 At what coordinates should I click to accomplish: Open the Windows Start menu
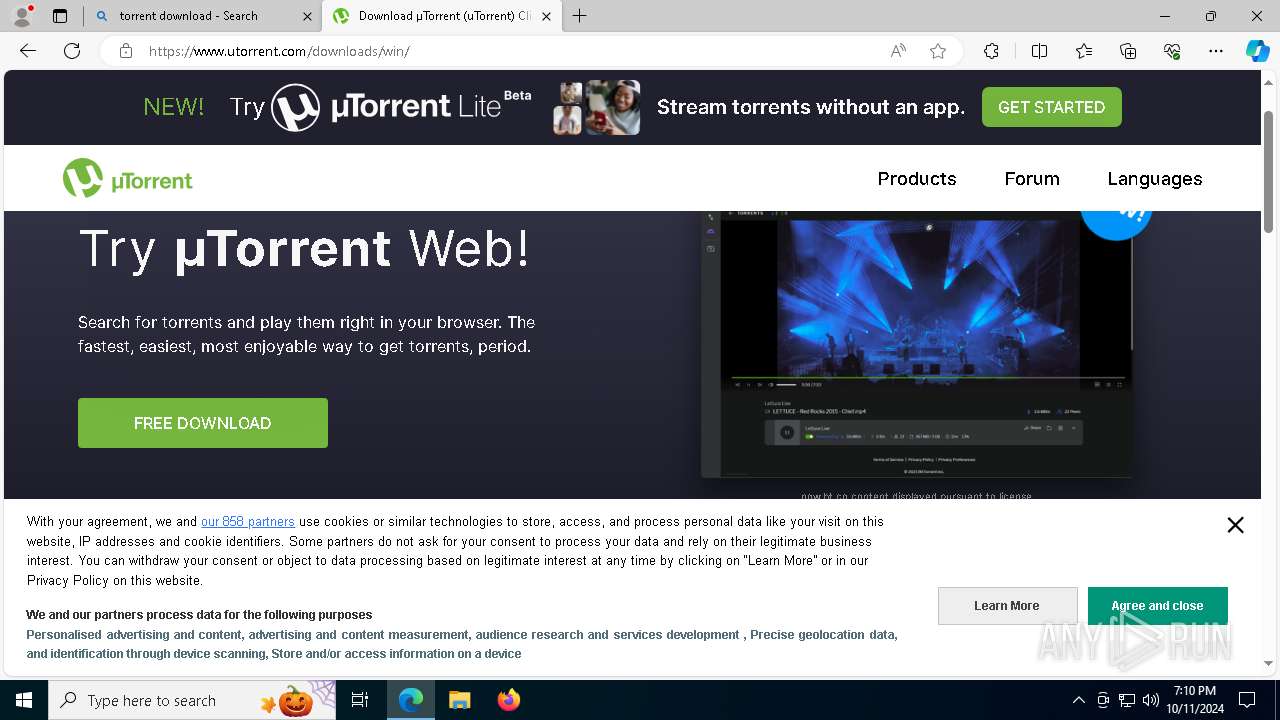(24, 700)
